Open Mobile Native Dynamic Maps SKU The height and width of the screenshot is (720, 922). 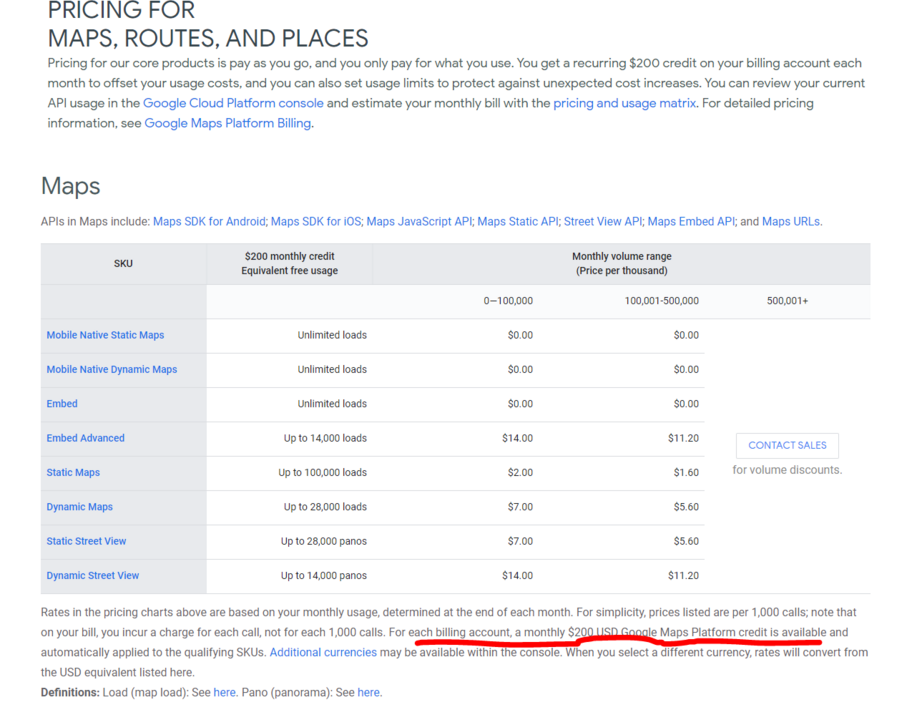click(x=112, y=369)
